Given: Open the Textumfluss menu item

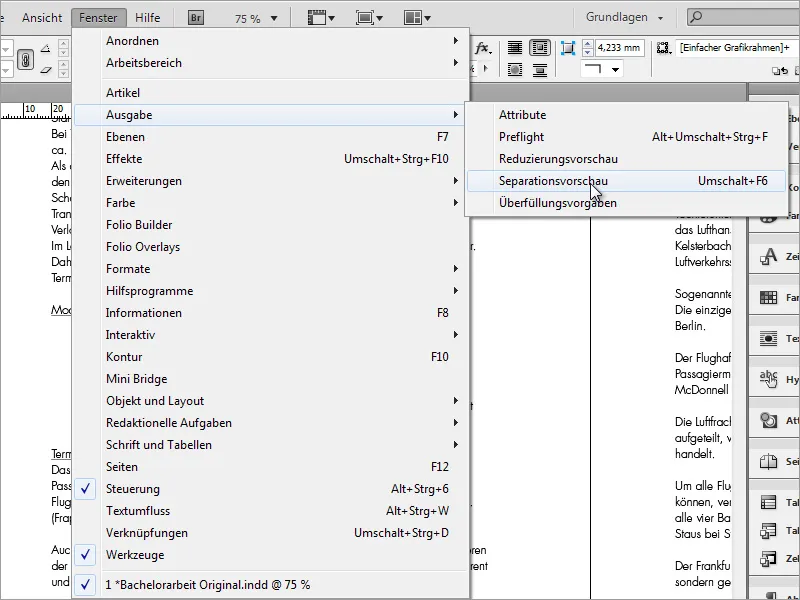Looking at the screenshot, I should click(x=271, y=511).
